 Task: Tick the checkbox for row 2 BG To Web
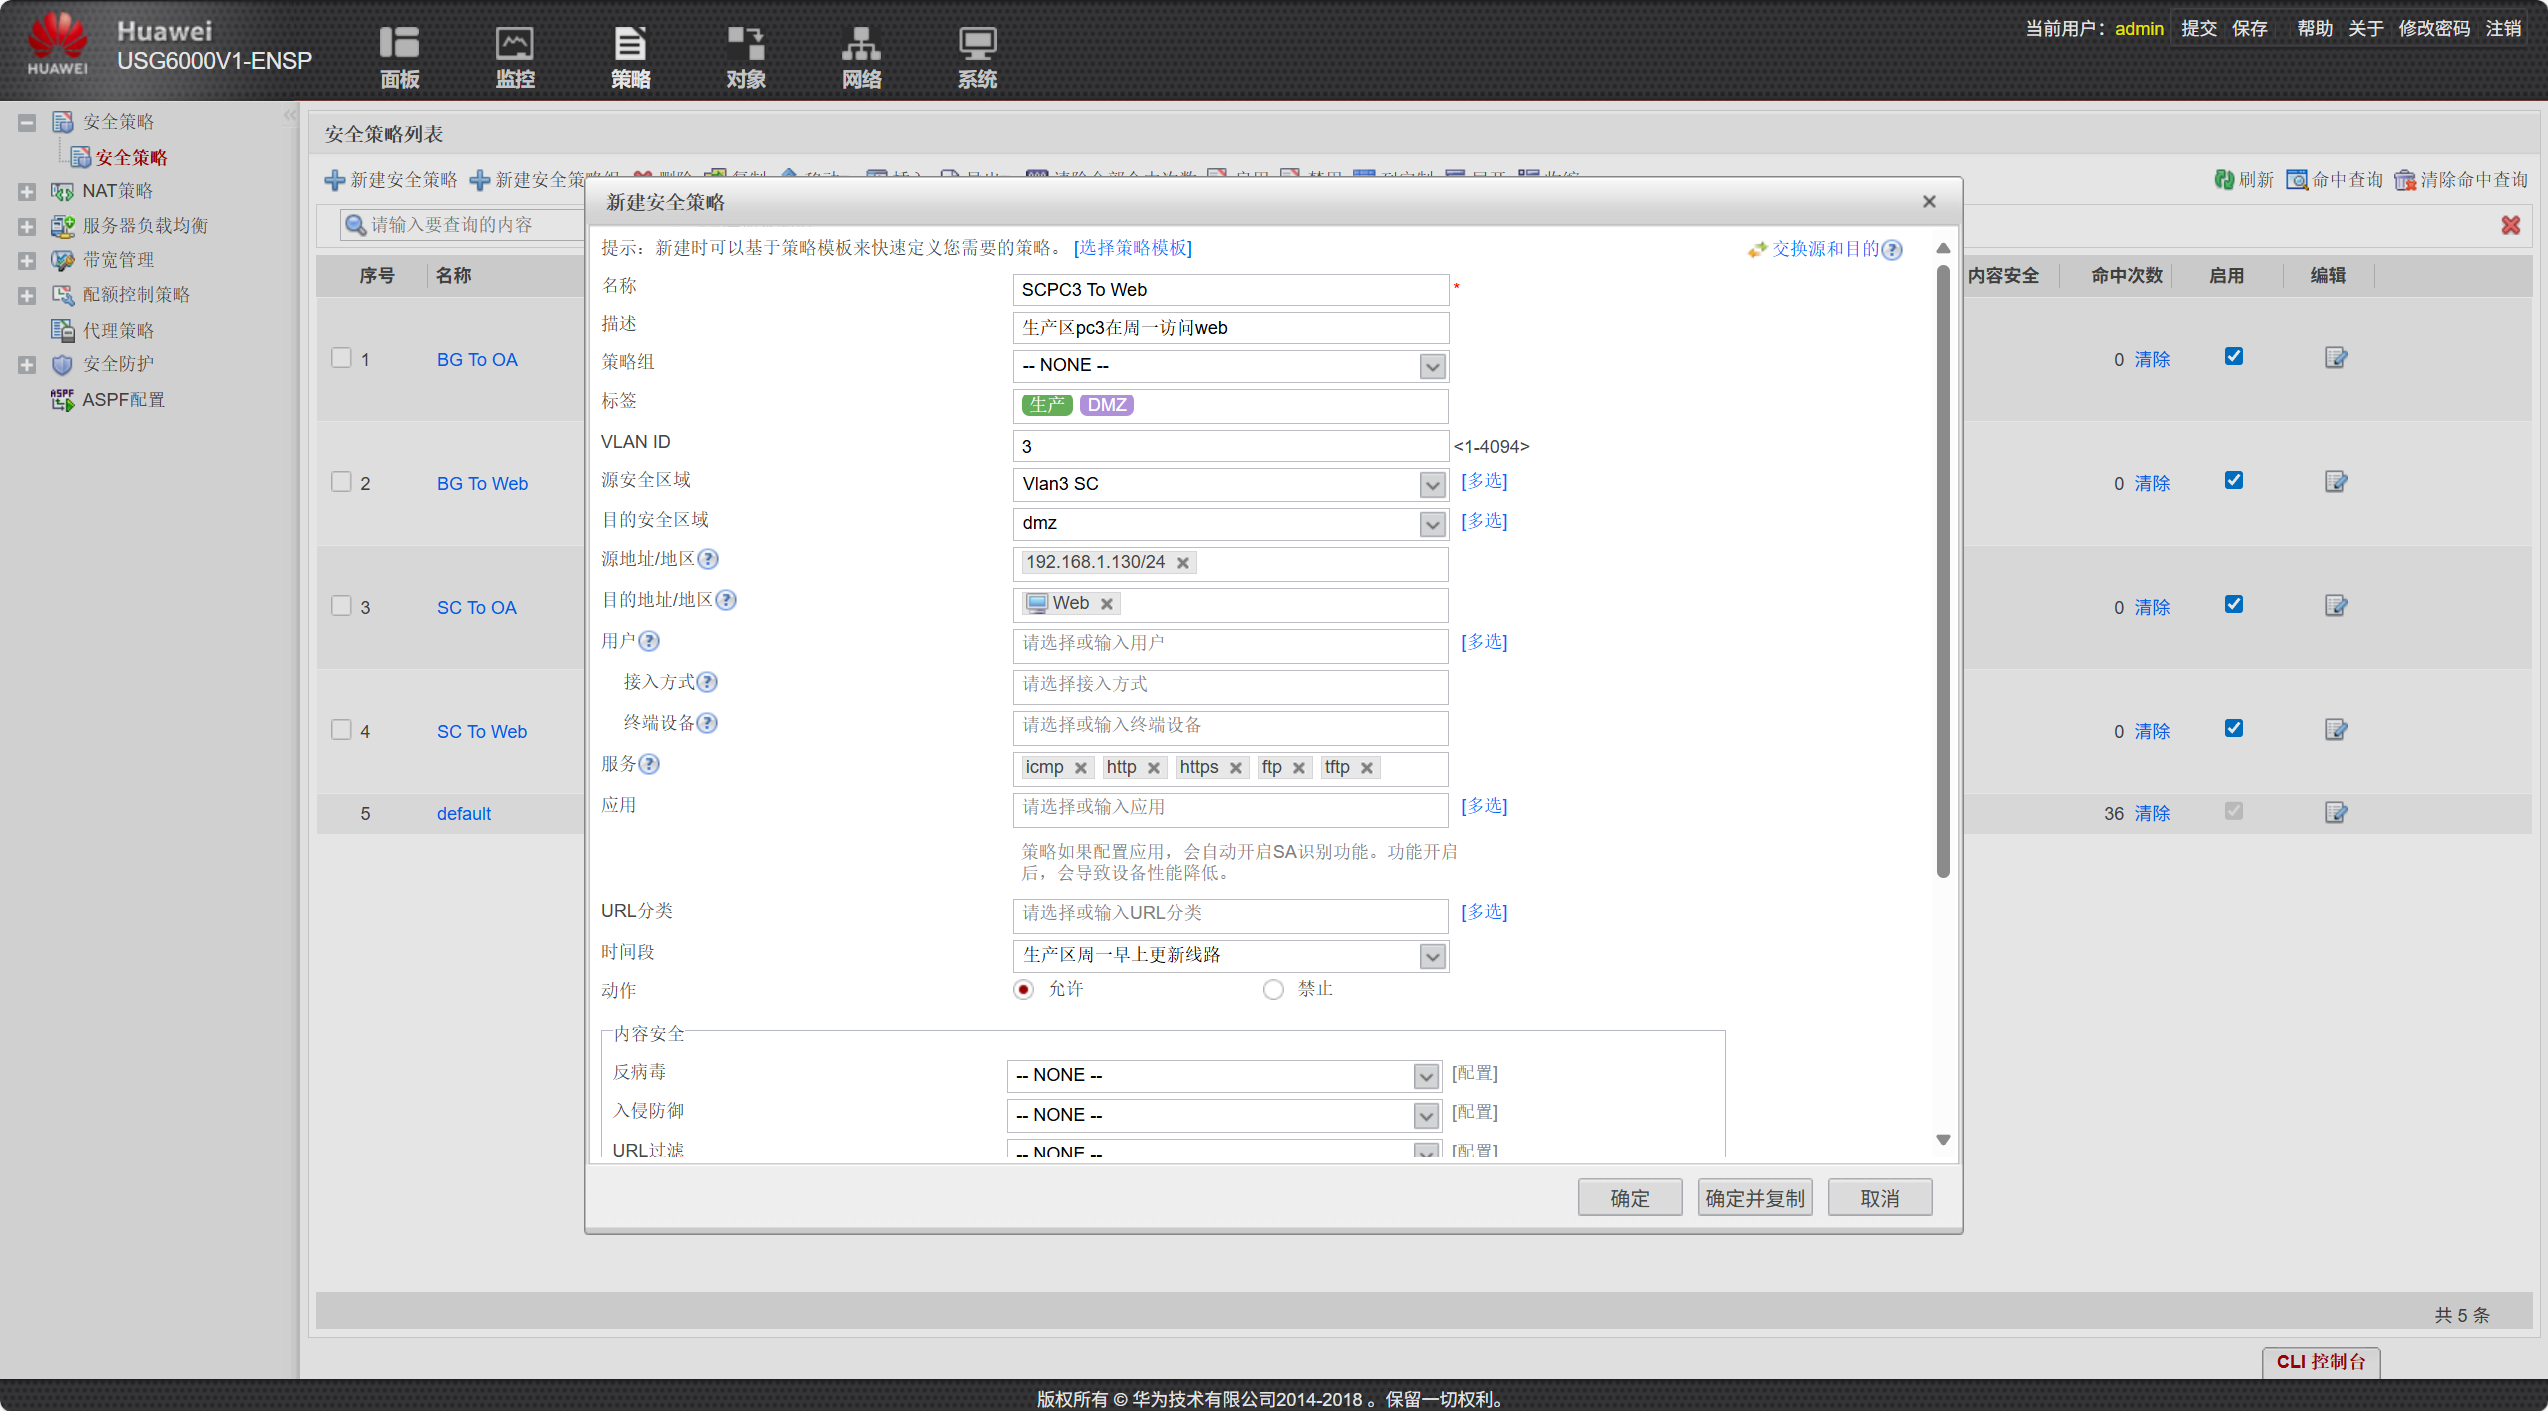click(x=341, y=482)
